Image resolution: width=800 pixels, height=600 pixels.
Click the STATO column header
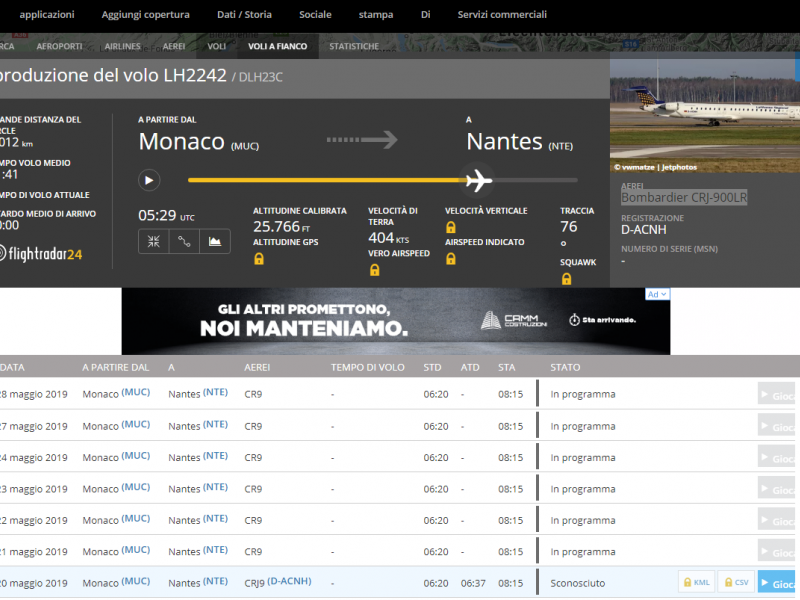tap(565, 367)
